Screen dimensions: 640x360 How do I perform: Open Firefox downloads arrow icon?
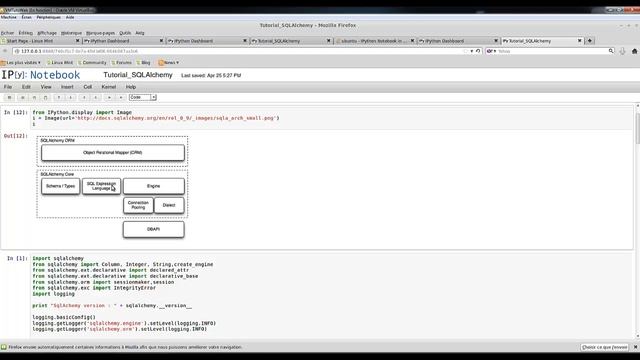click(622, 51)
